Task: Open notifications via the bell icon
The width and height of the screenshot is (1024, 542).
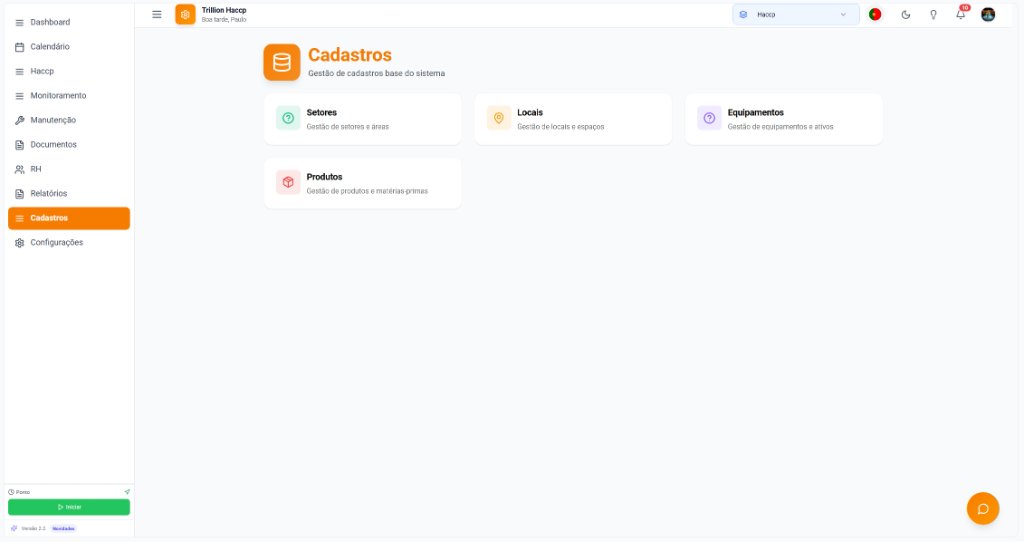Action: [961, 14]
